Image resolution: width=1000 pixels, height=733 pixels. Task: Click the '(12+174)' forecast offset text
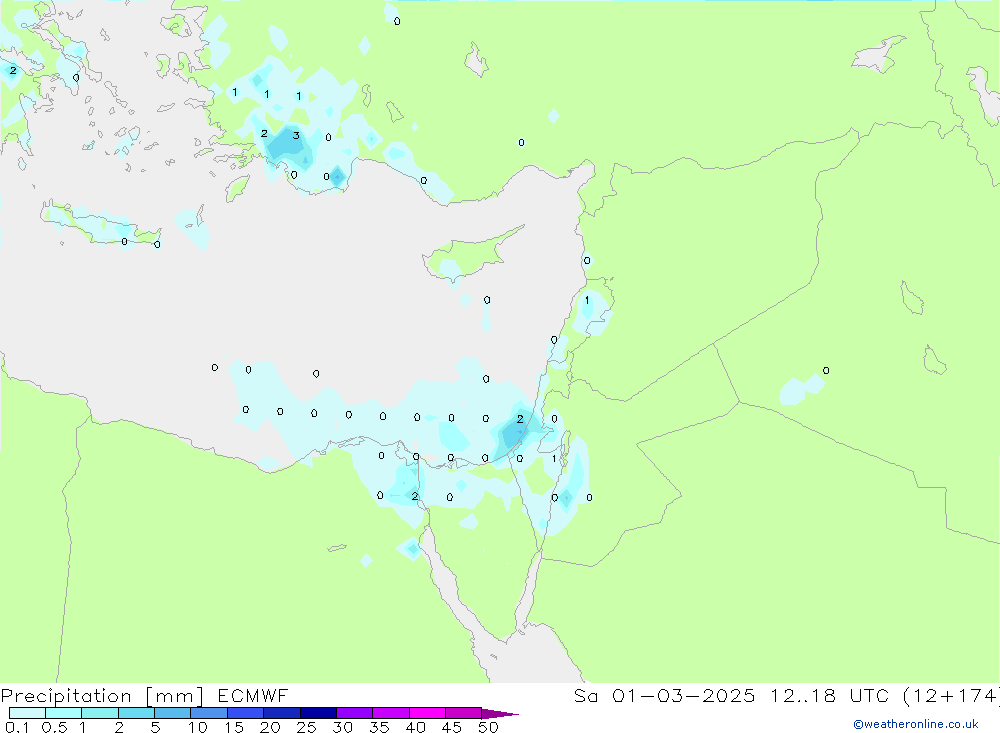coord(951,695)
